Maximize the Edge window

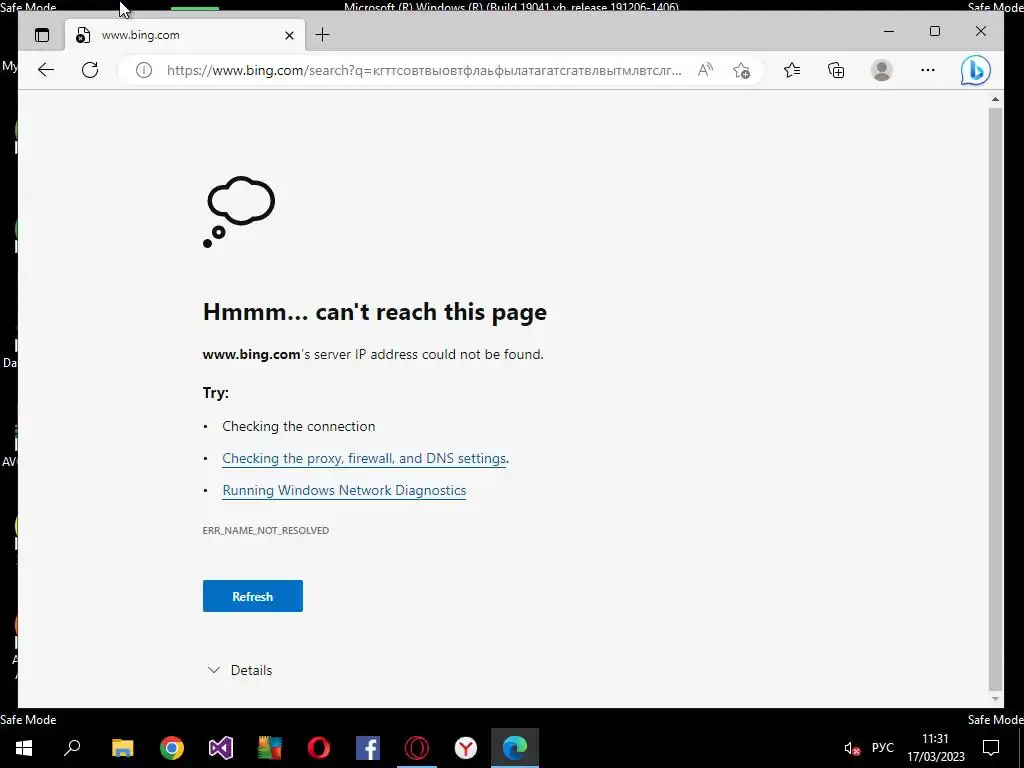pyautogui.click(x=935, y=31)
